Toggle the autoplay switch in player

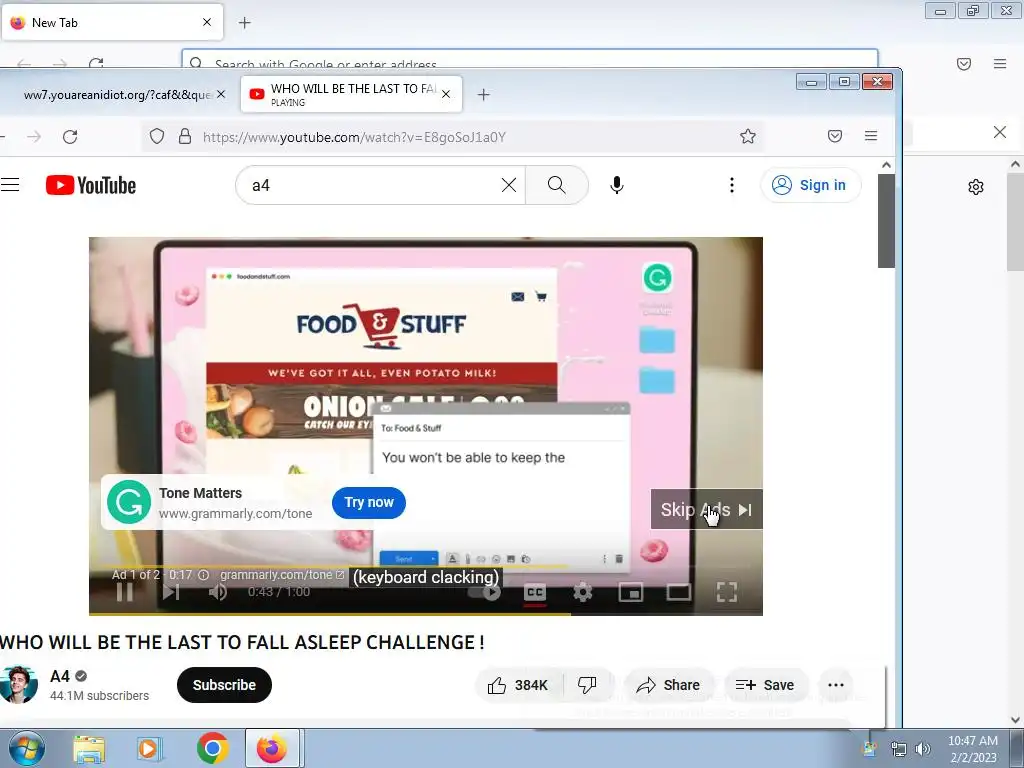tap(485, 592)
